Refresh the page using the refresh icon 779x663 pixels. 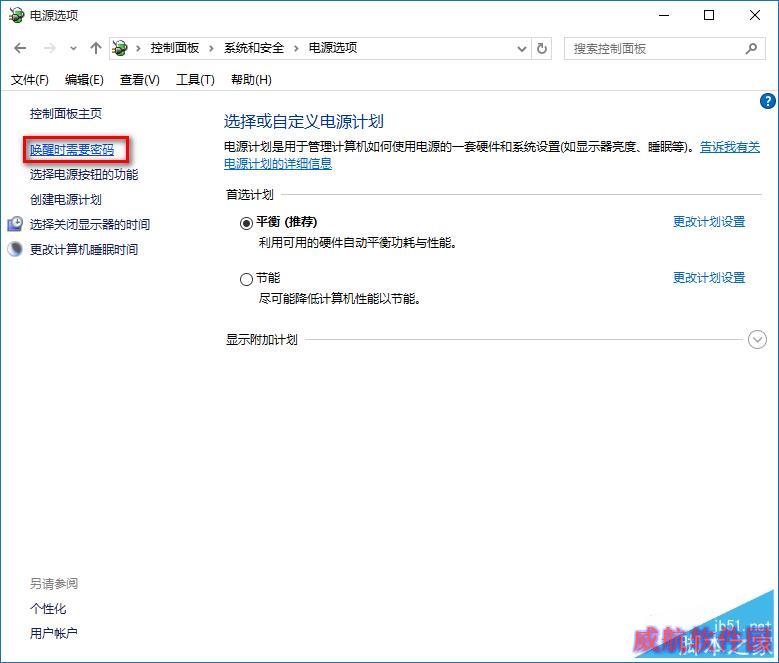pos(542,49)
